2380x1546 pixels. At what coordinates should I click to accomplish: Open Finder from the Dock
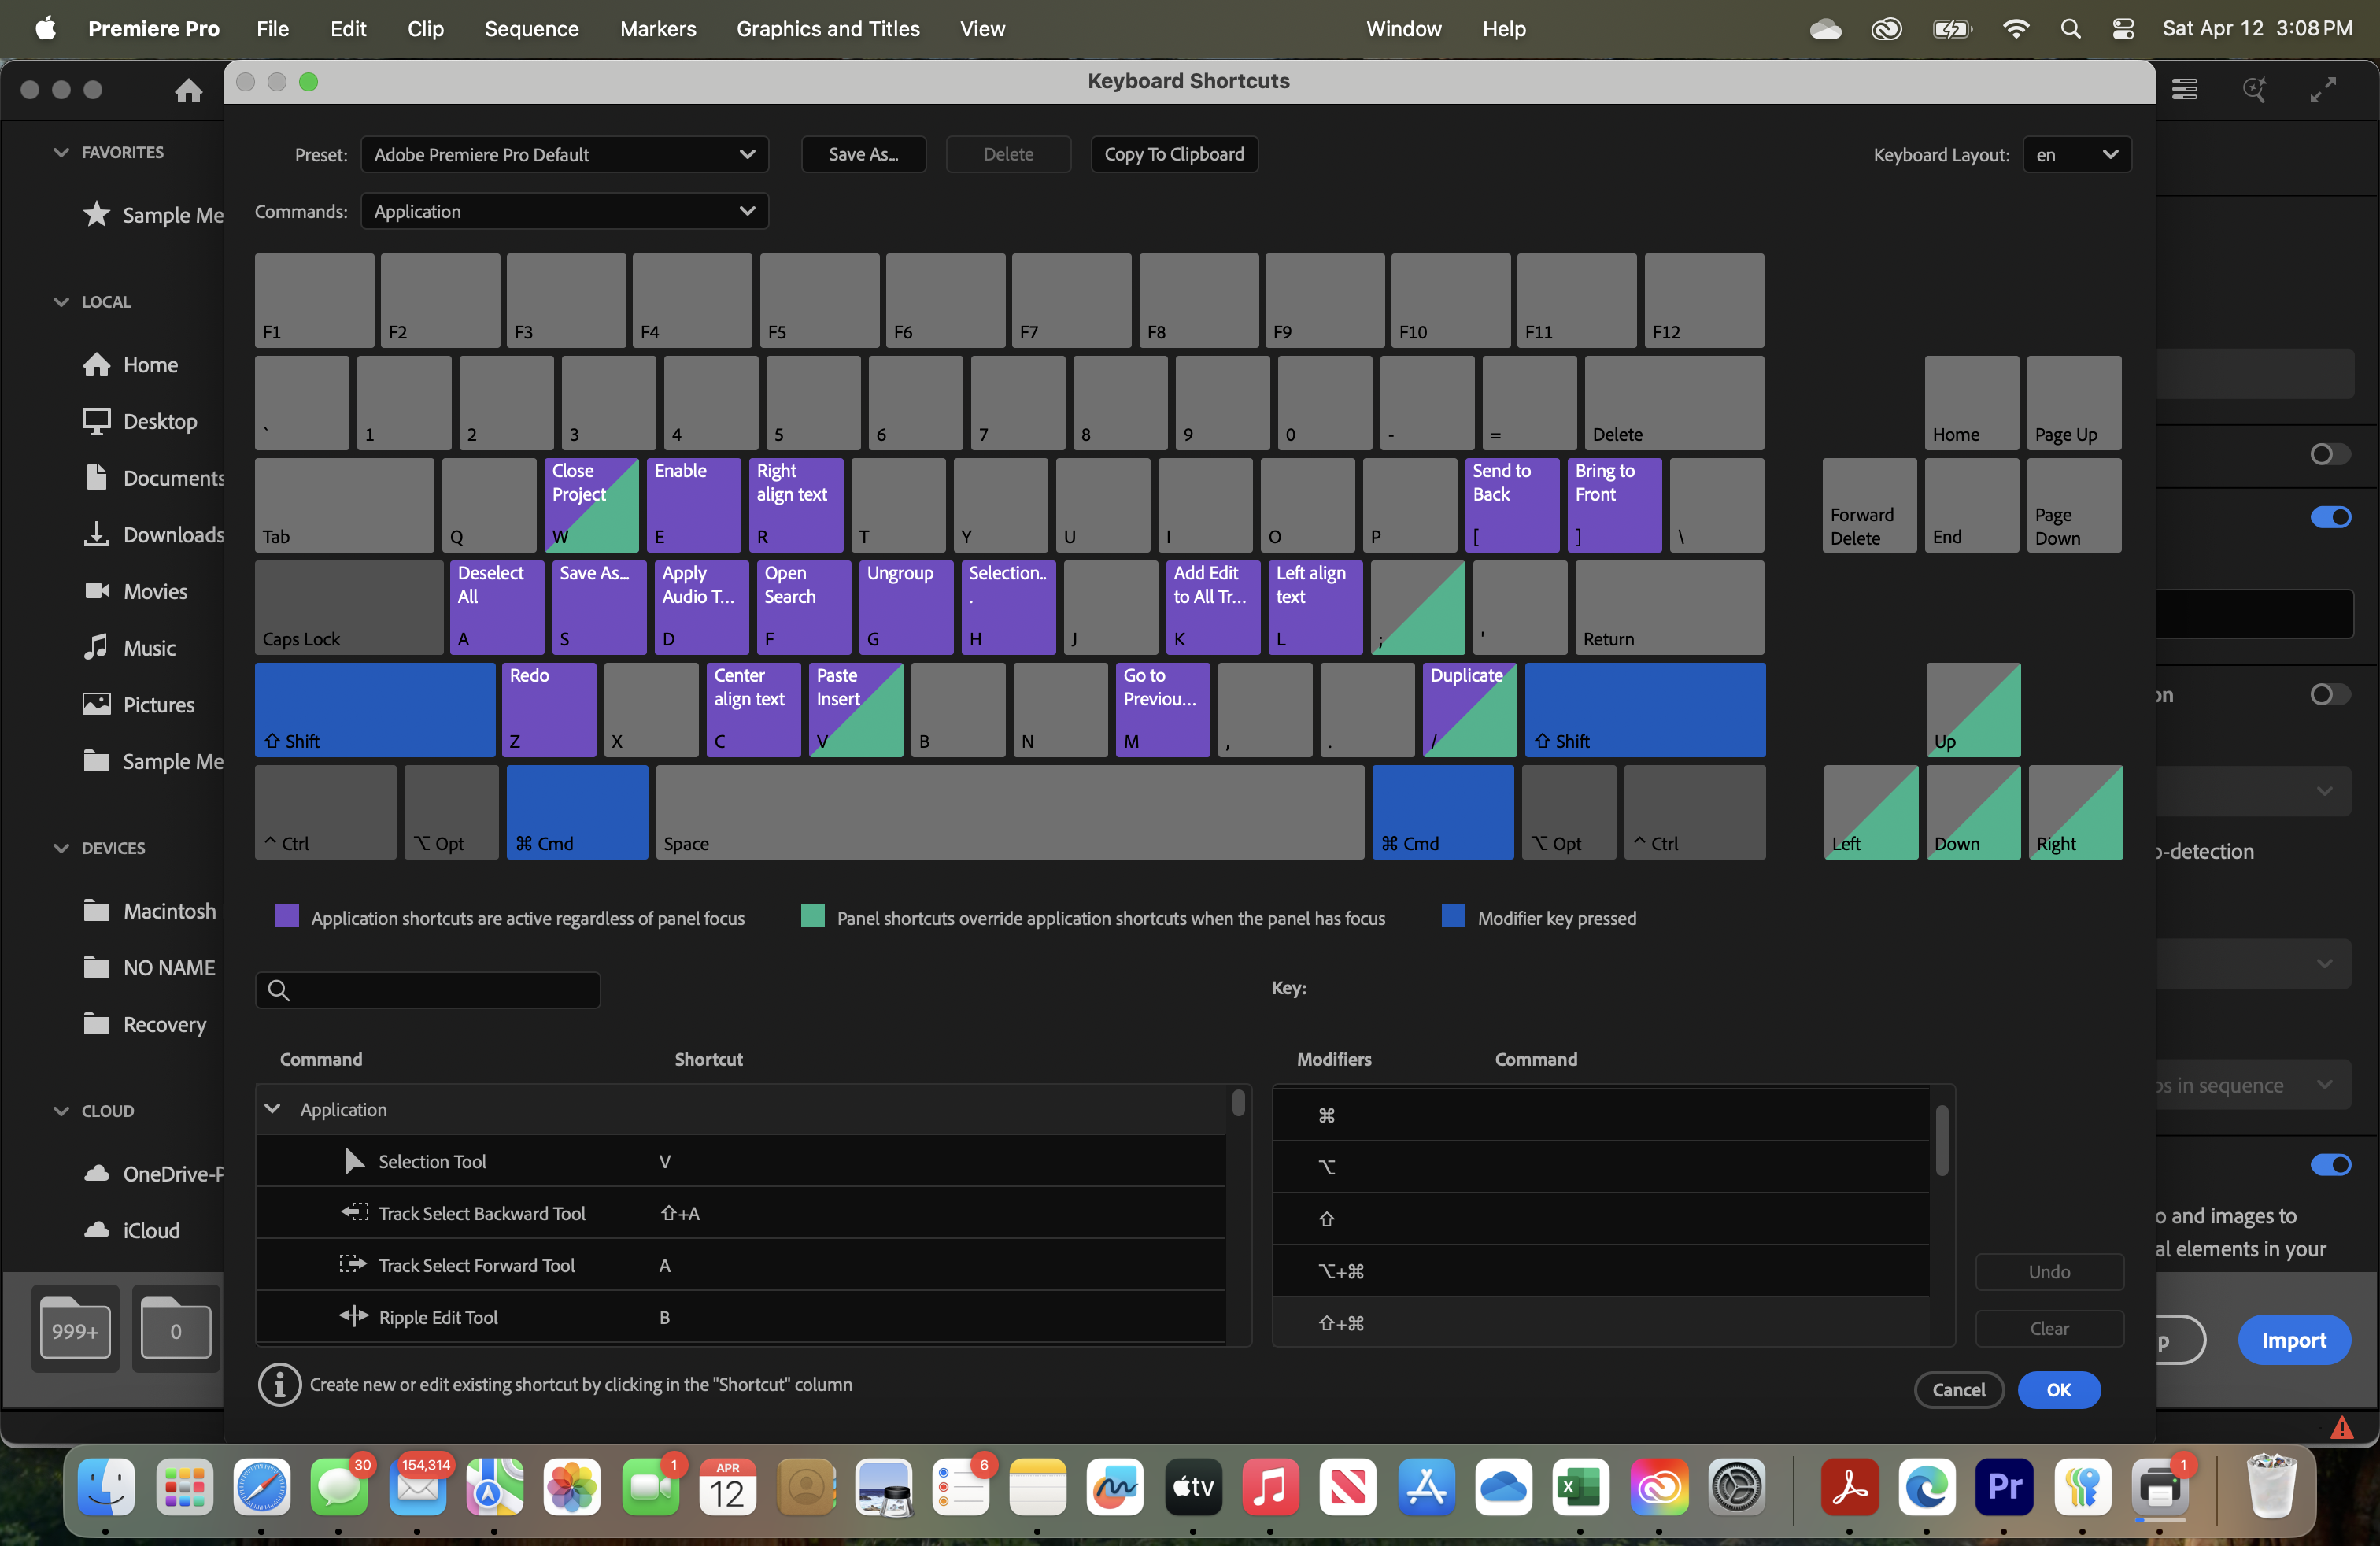[x=106, y=1487]
